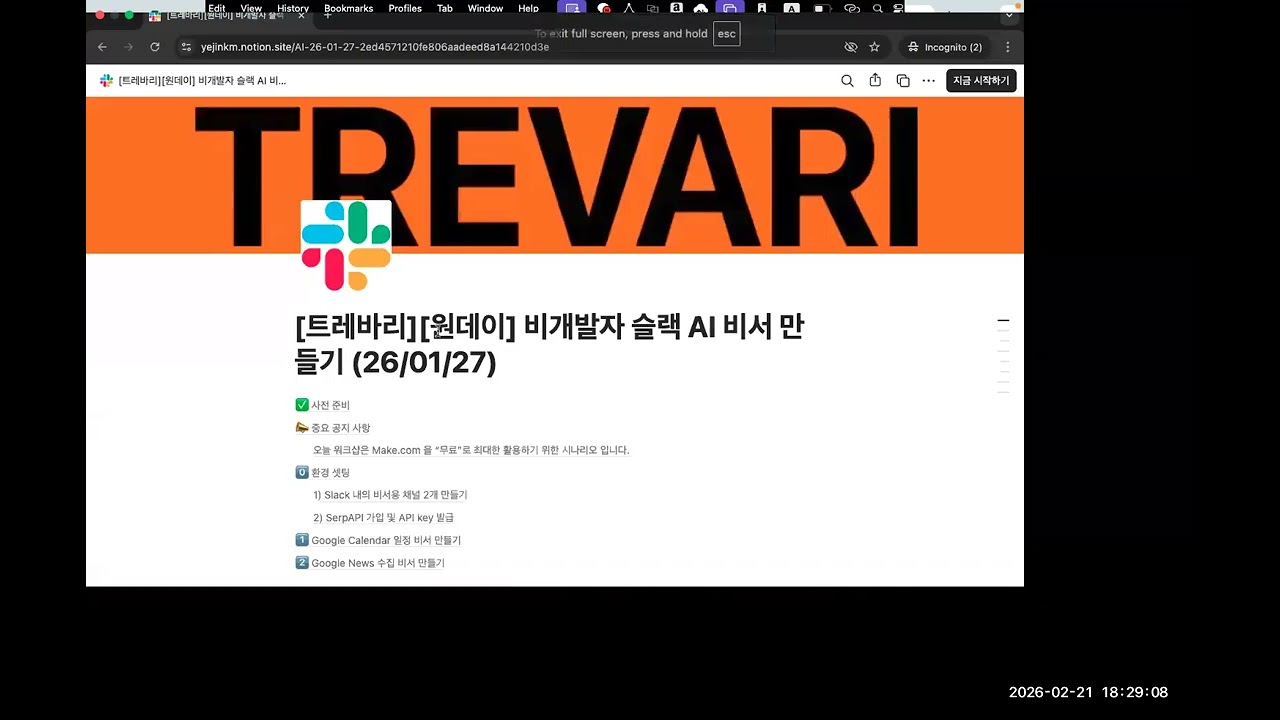Click 'SerpAPI 가입 및 API key 발급' link

click(x=383, y=518)
